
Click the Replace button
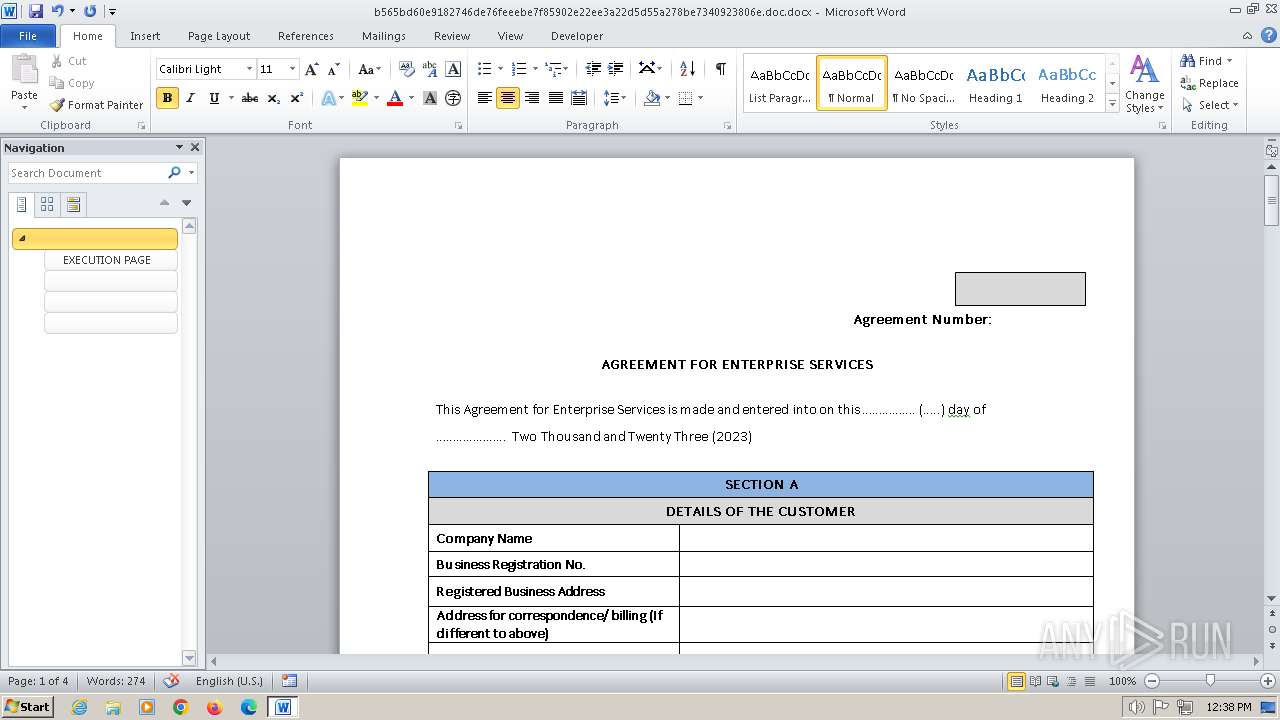click(1209, 83)
